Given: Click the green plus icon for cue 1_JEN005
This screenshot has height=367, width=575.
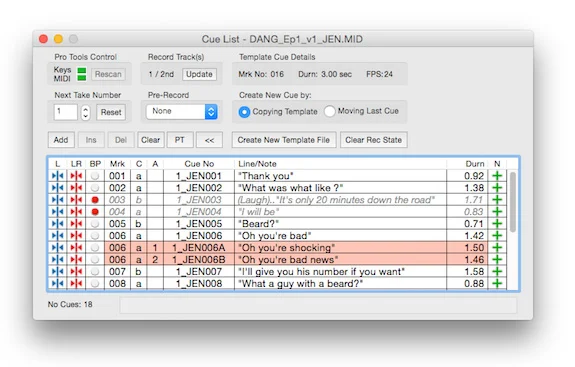Looking at the screenshot, I should (497, 224).
